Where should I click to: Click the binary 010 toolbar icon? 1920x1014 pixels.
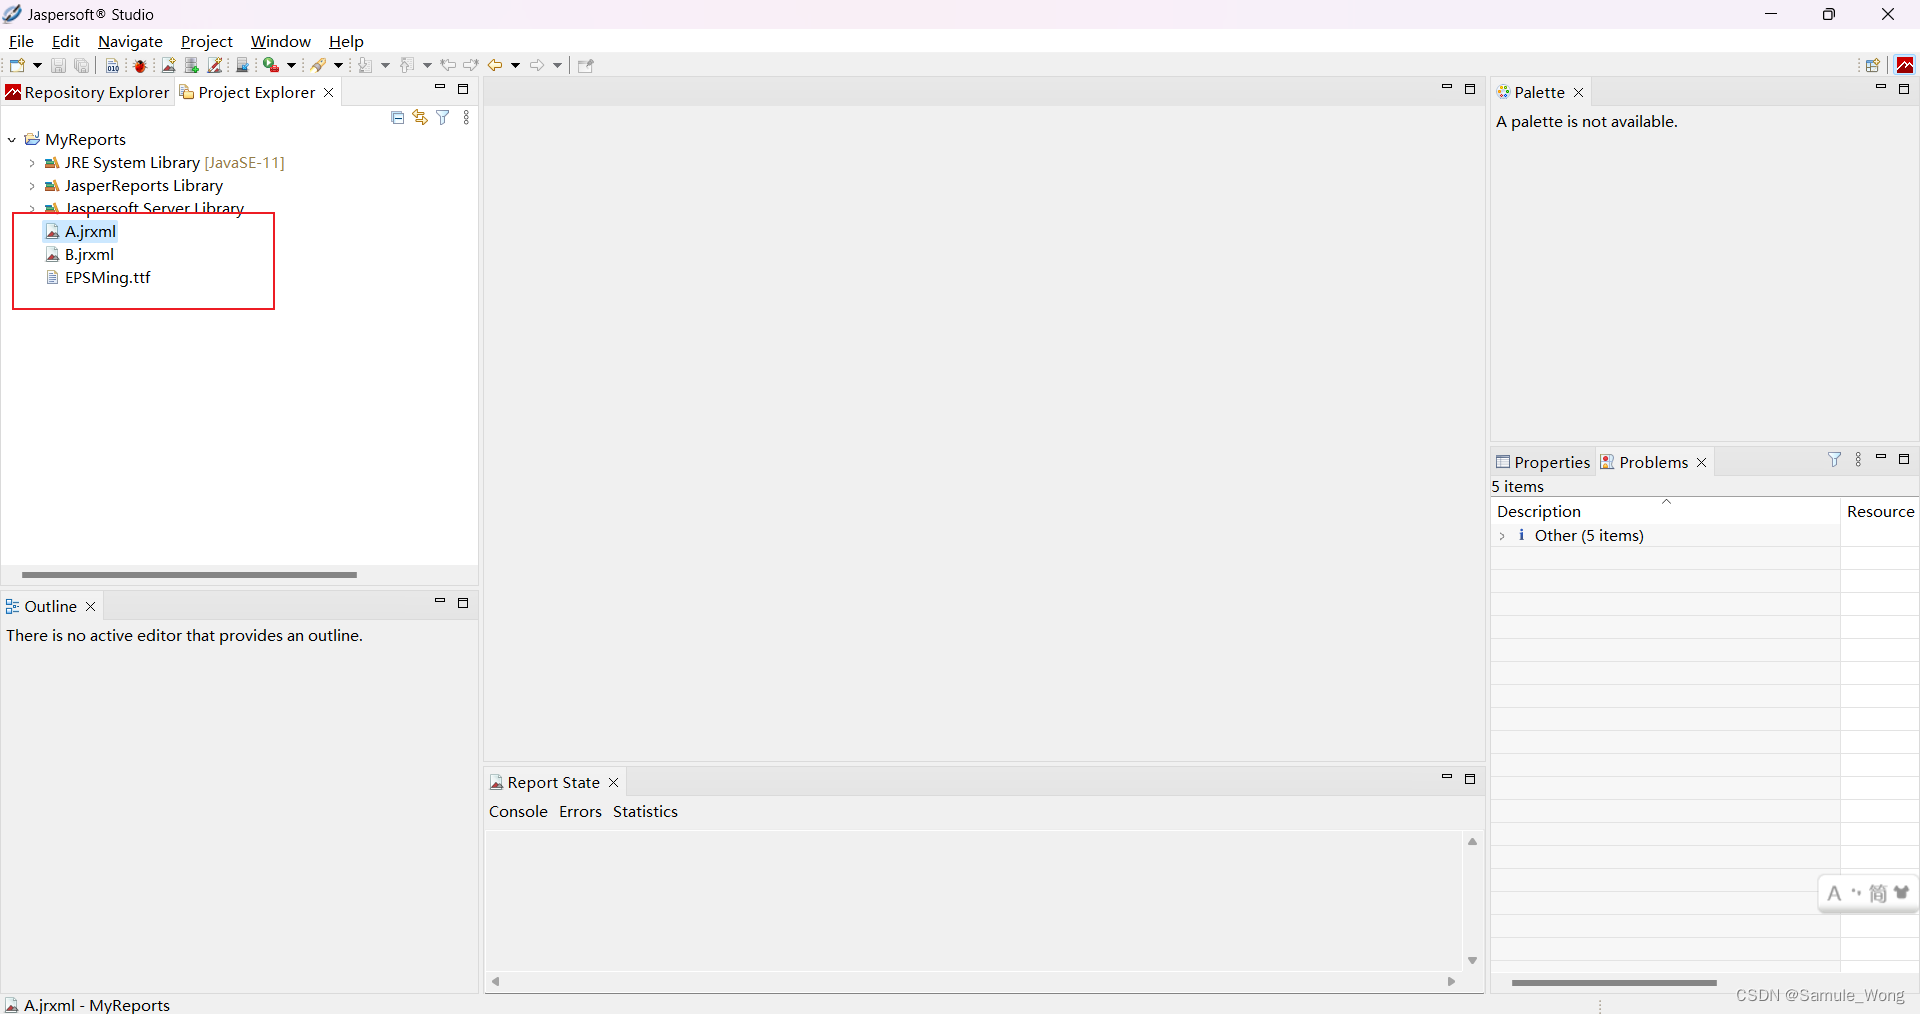(x=113, y=66)
